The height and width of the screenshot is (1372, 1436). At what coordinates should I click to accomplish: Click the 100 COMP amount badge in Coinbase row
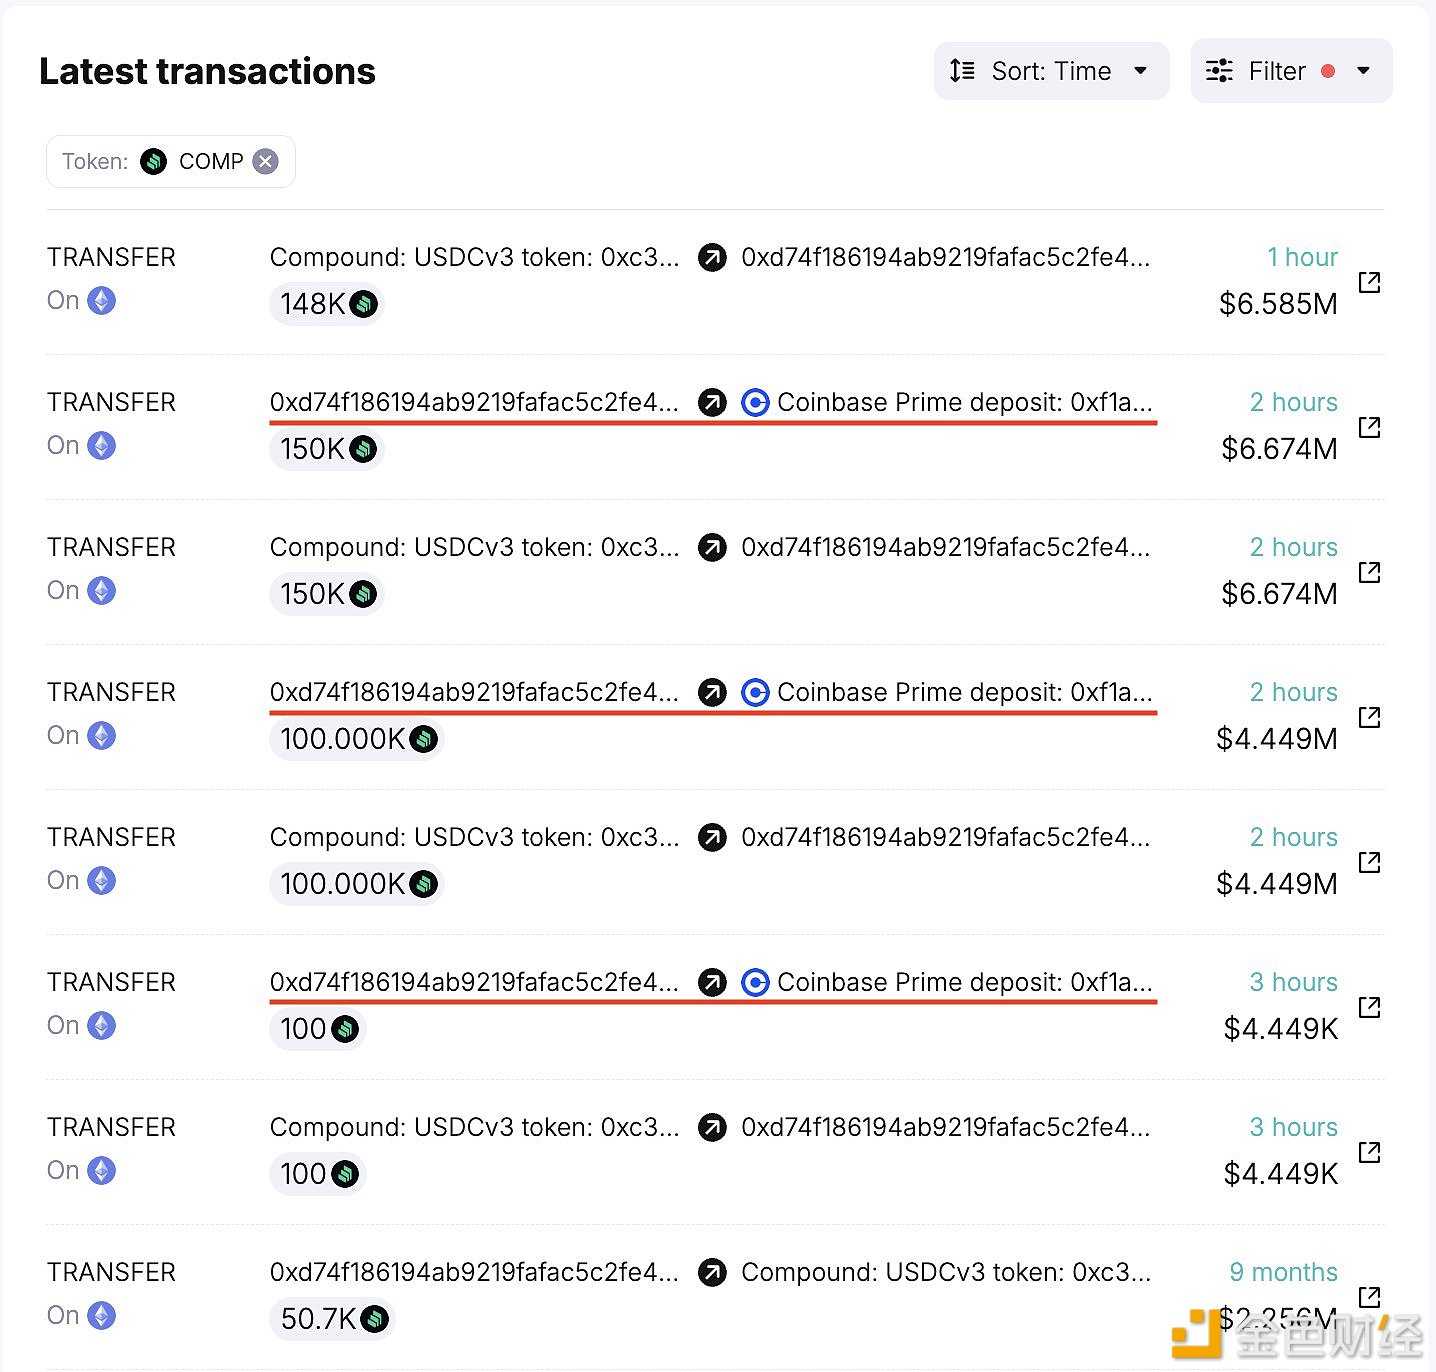(317, 1029)
